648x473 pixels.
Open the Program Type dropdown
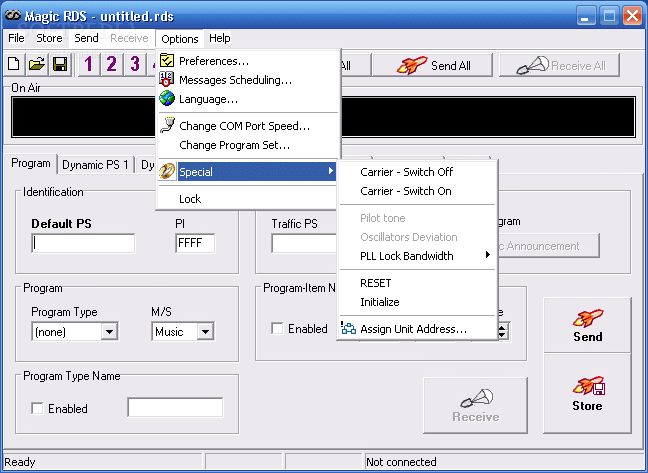[109, 332]
